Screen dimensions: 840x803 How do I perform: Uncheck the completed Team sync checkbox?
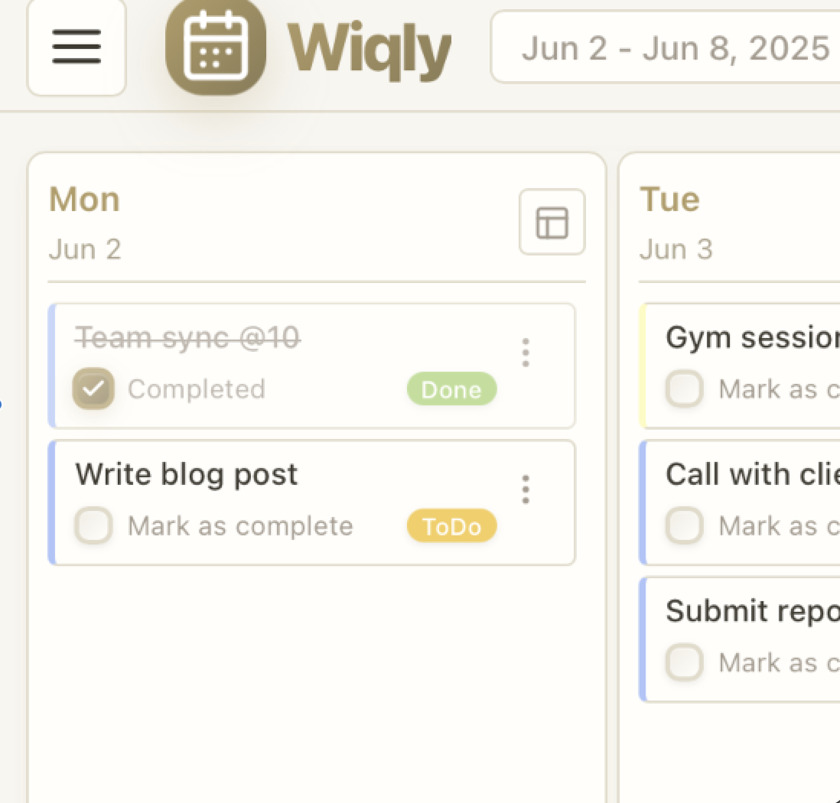click(x=94, y=389)
